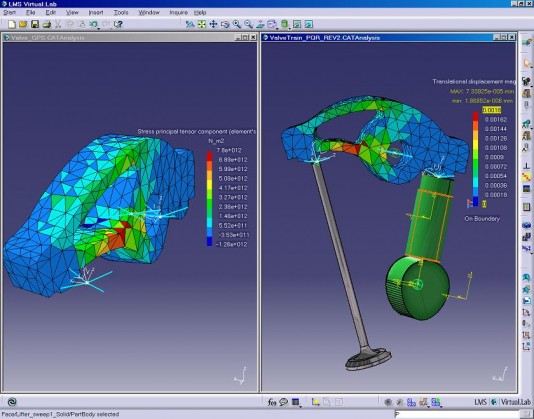The image size is (534, 419).
Task: Click the N_m2 unit label
Action: tap(216, 141)
